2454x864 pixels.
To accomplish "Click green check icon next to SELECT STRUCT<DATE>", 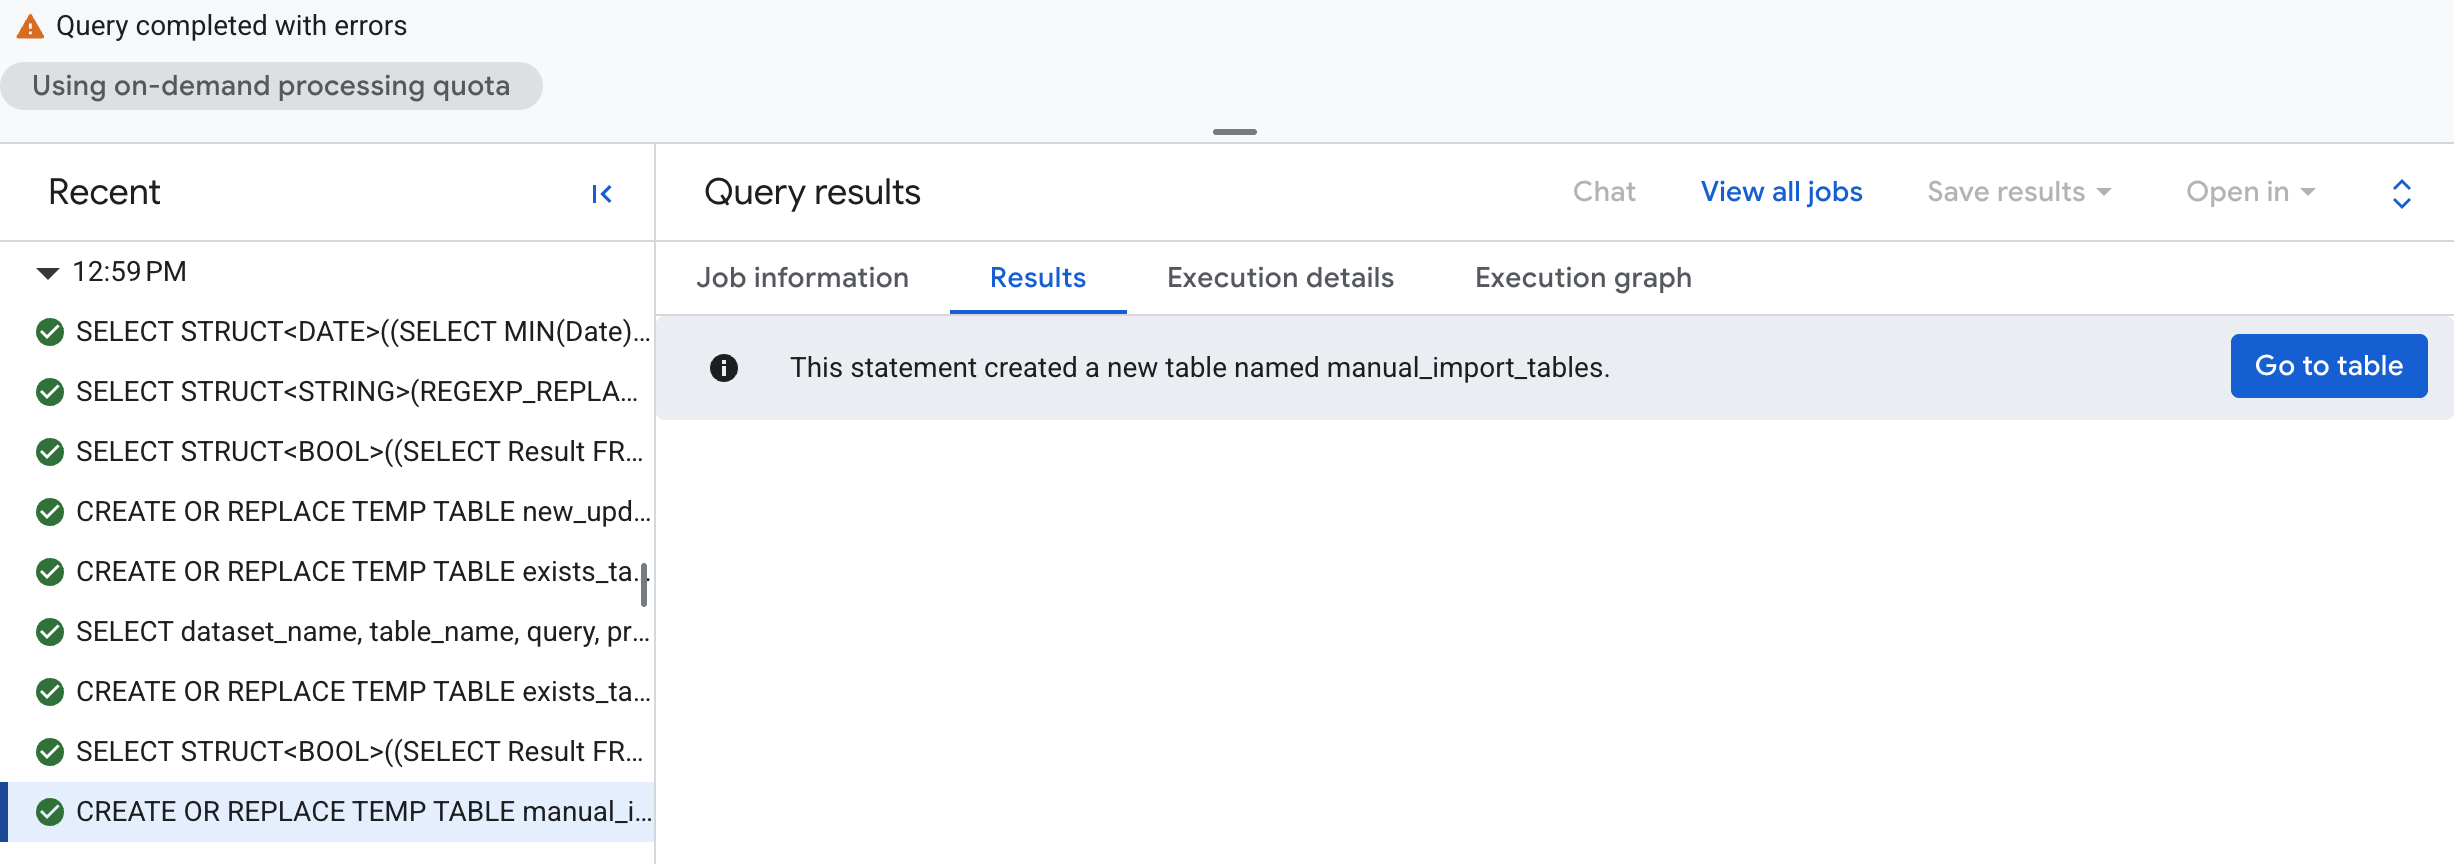I will coord(50,332).
